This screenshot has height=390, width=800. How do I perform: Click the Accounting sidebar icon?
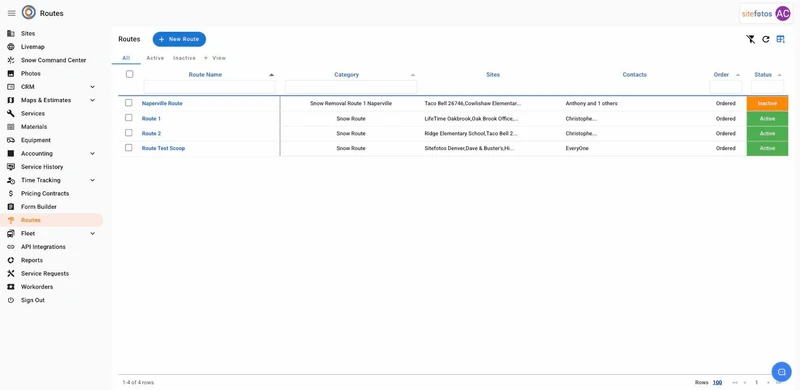click(x=11, y=153)
